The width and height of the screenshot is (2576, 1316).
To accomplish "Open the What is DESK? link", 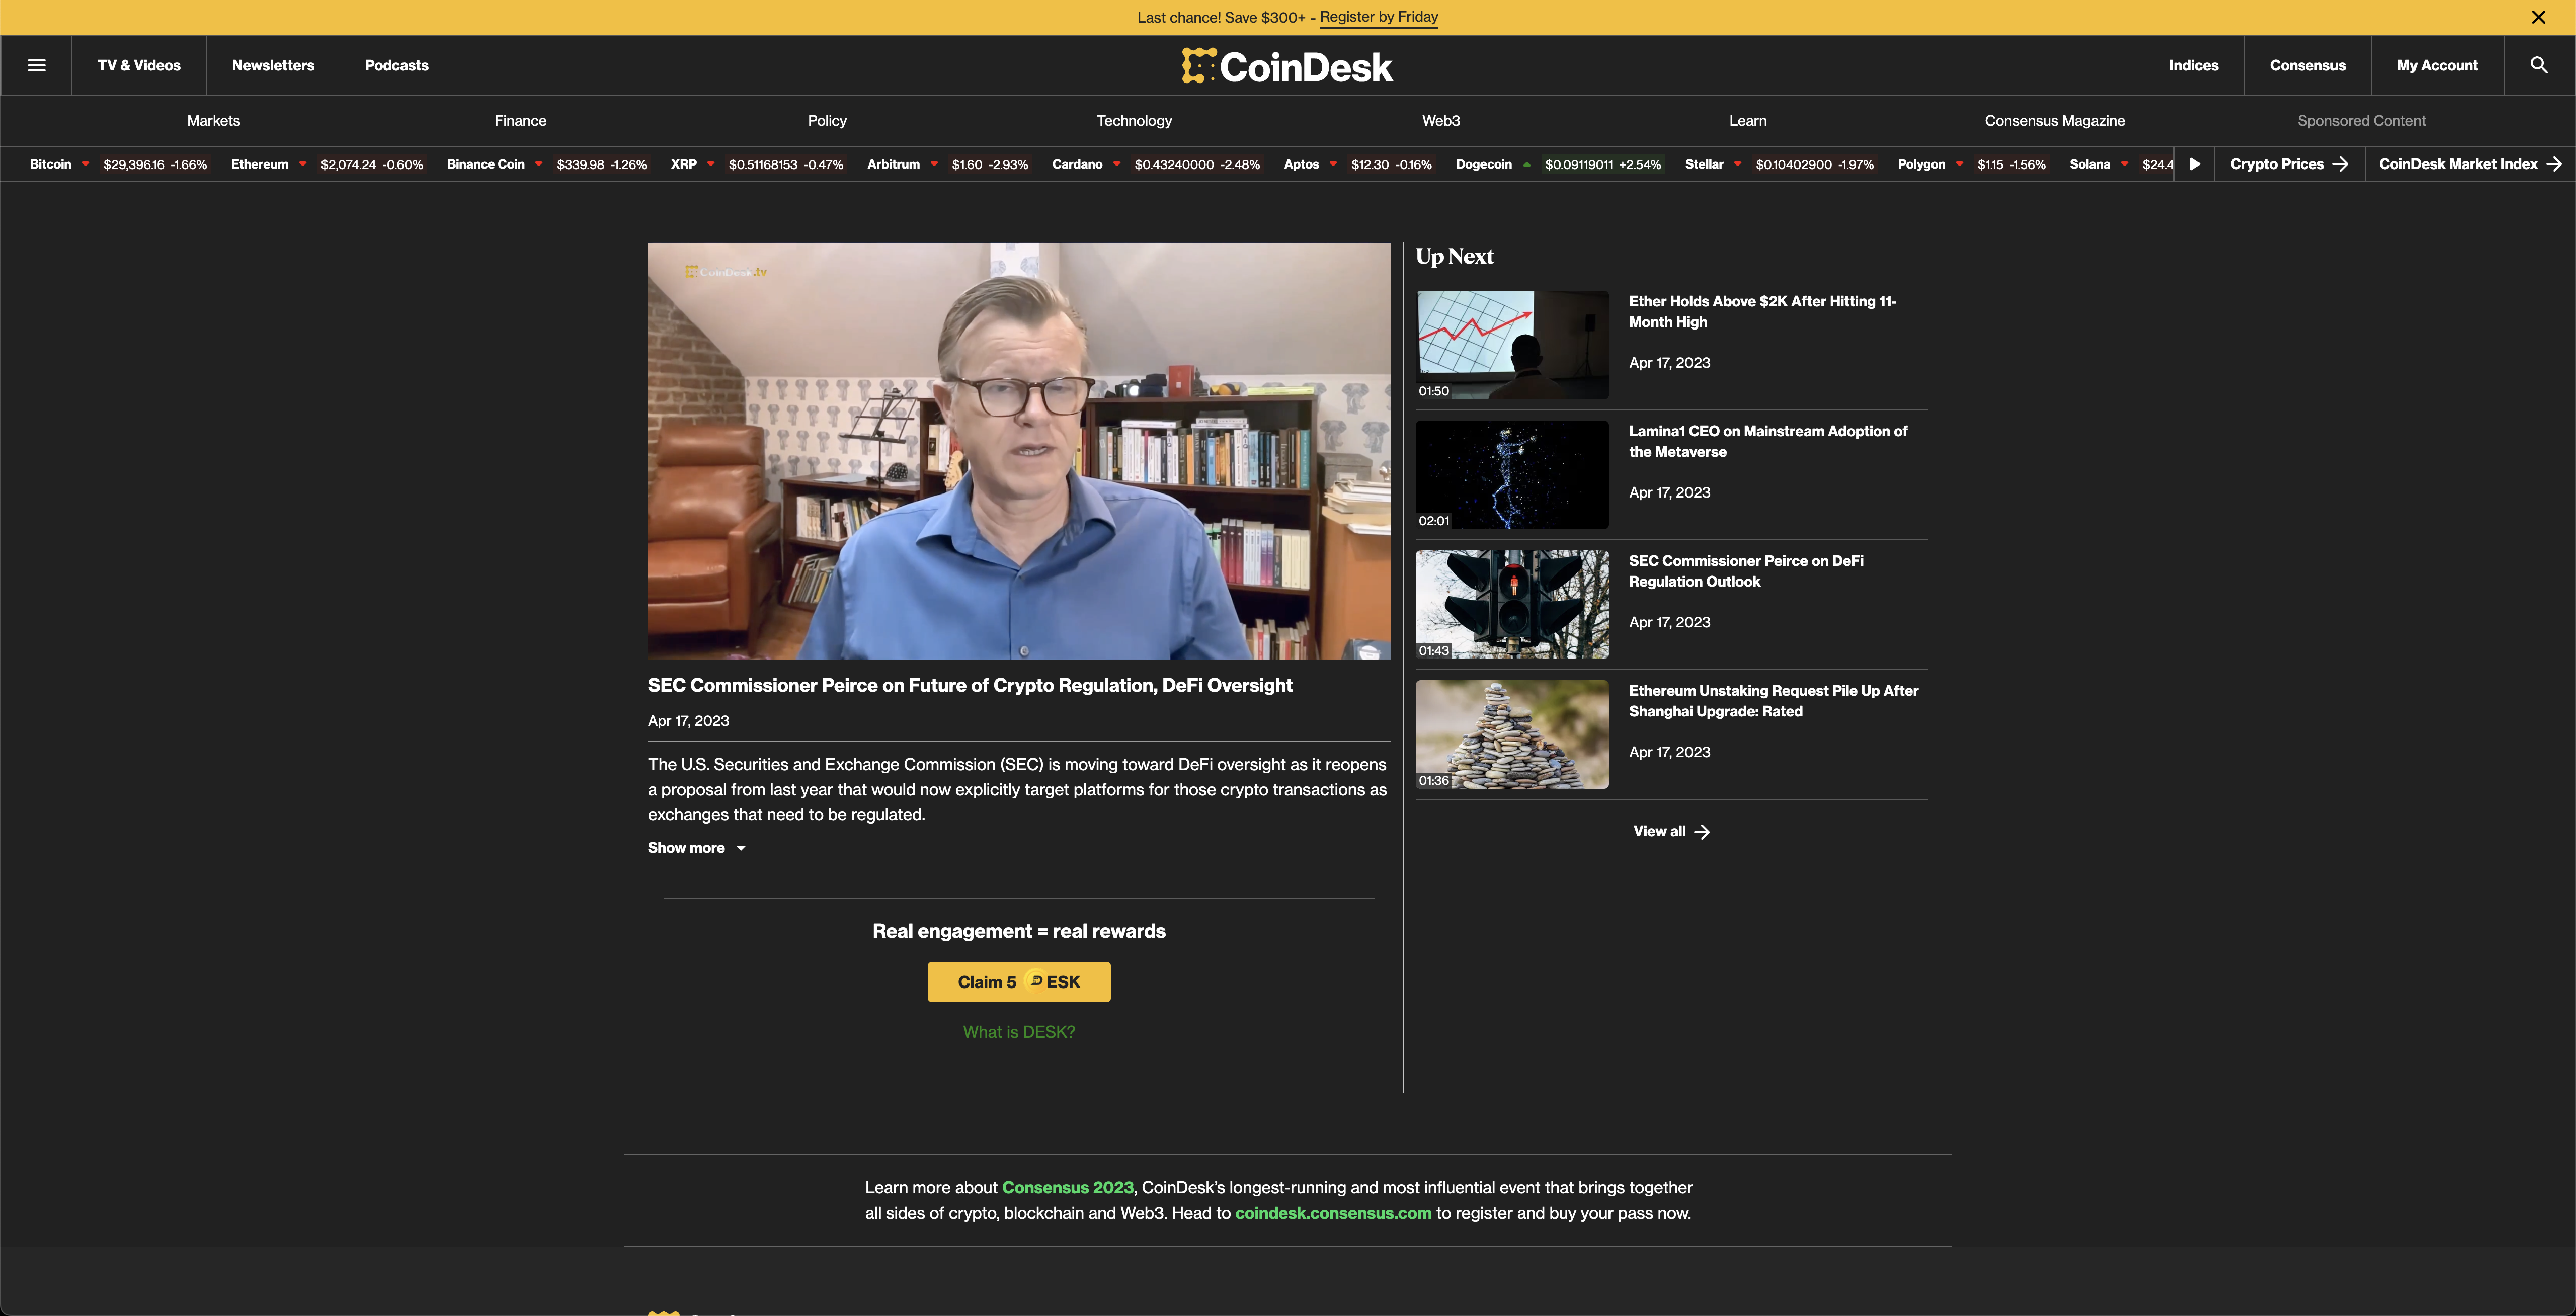I will (x=1018, y=1031).
